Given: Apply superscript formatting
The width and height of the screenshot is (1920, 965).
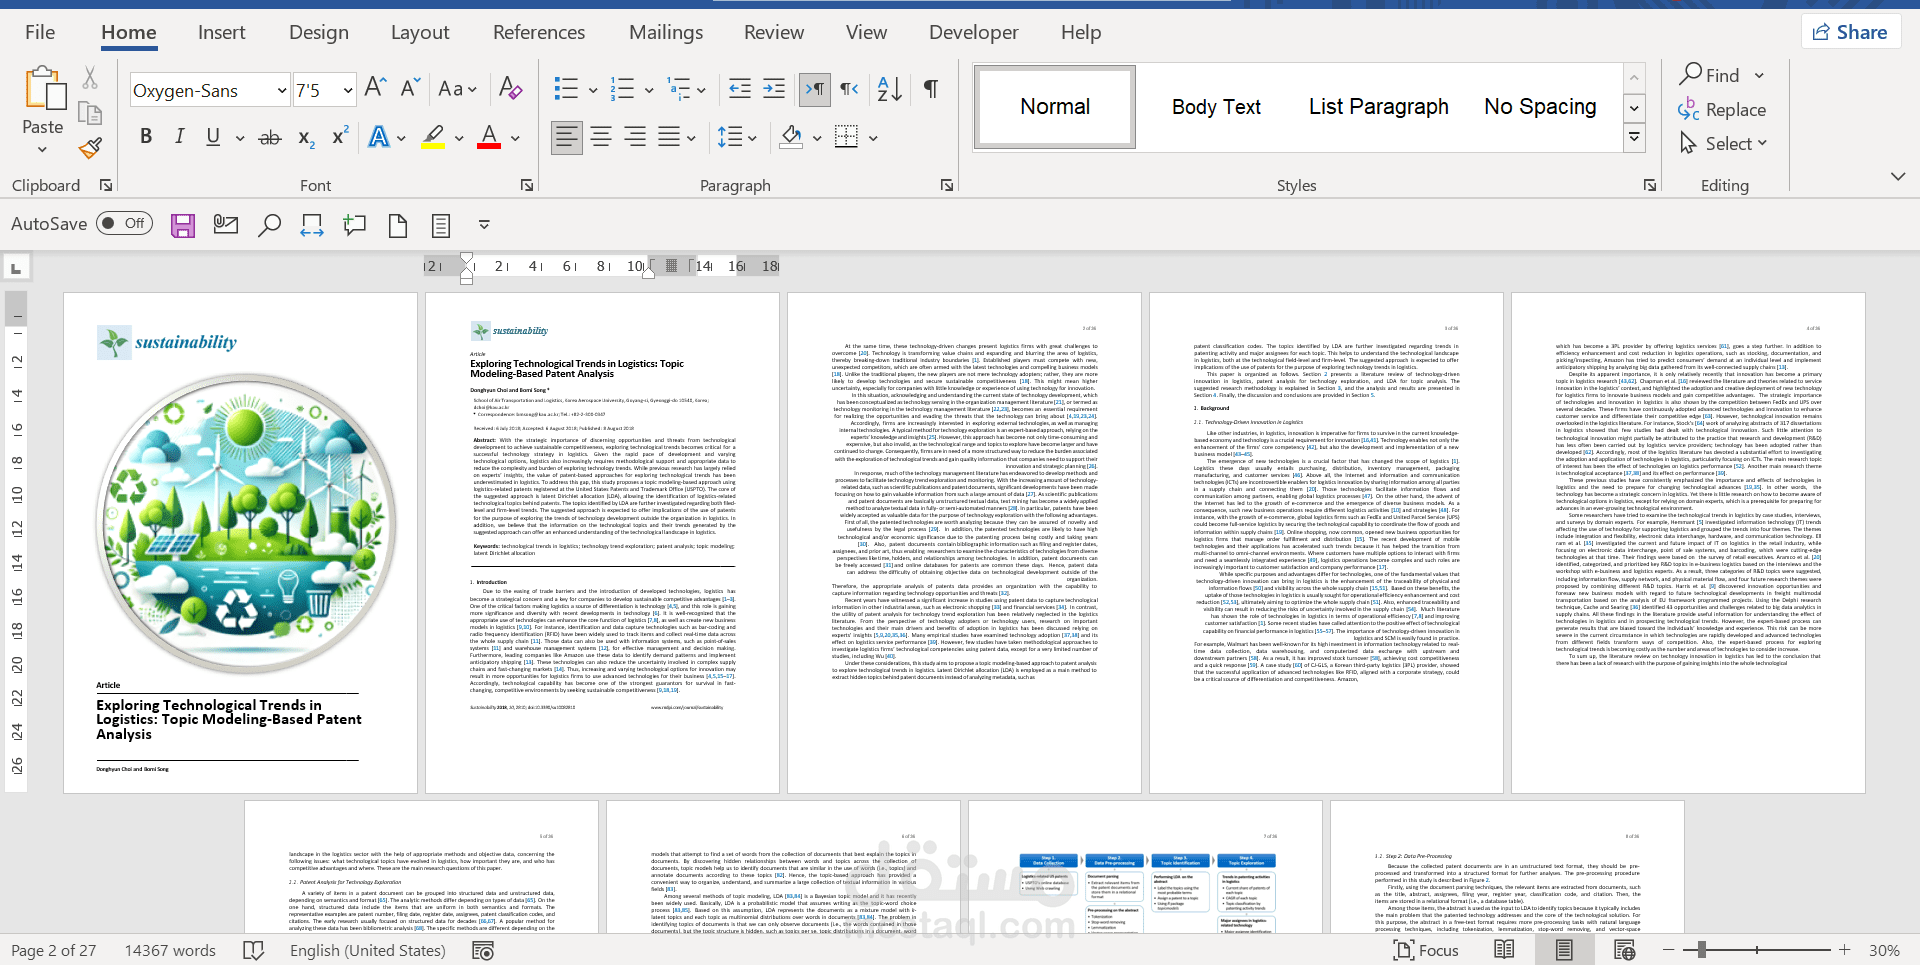Looking at the screenshot, I should [x=340, y=135].
